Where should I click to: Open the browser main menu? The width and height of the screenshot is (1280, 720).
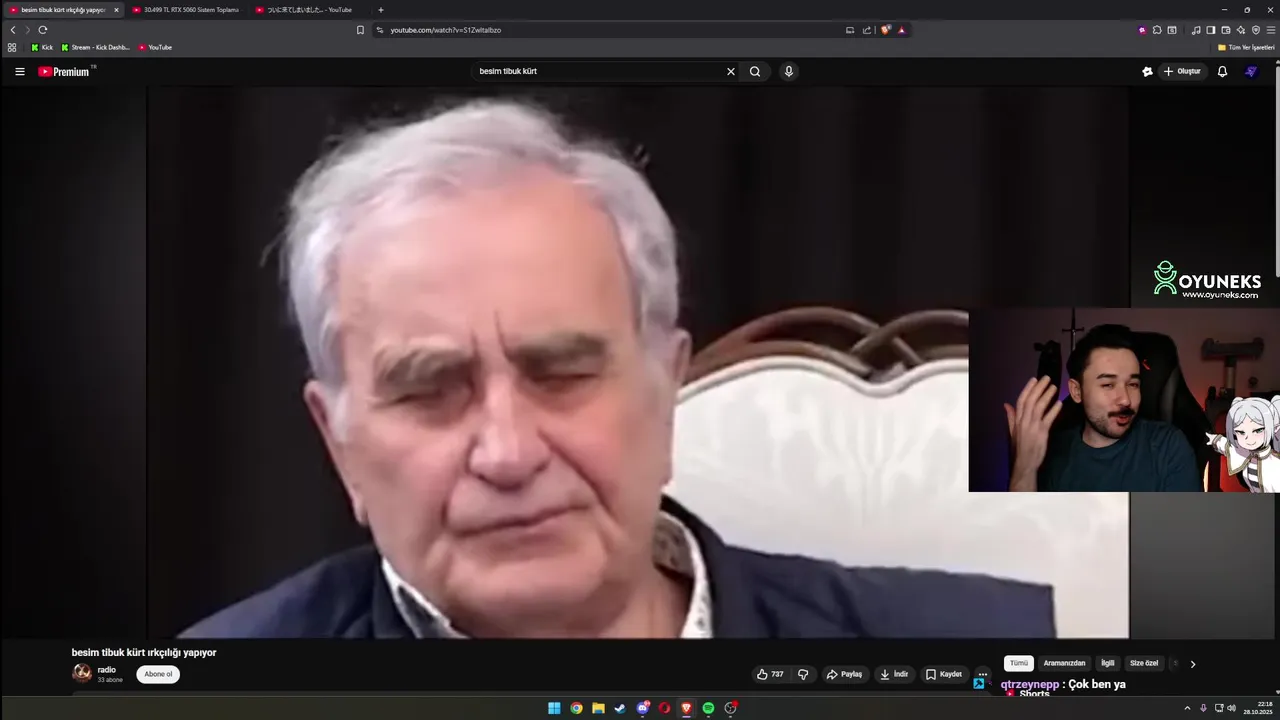1271,30
